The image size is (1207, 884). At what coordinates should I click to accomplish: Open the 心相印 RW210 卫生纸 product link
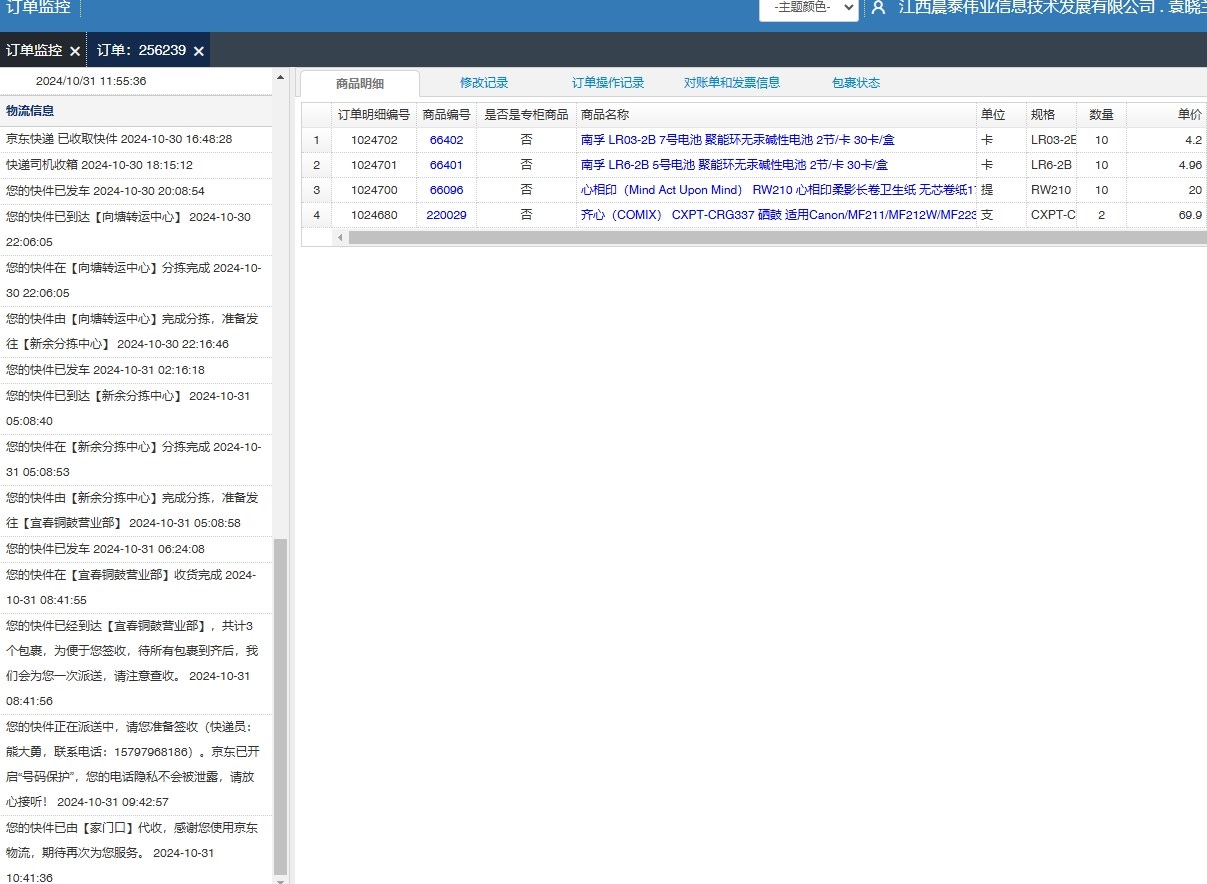click(x=778, y=190)
